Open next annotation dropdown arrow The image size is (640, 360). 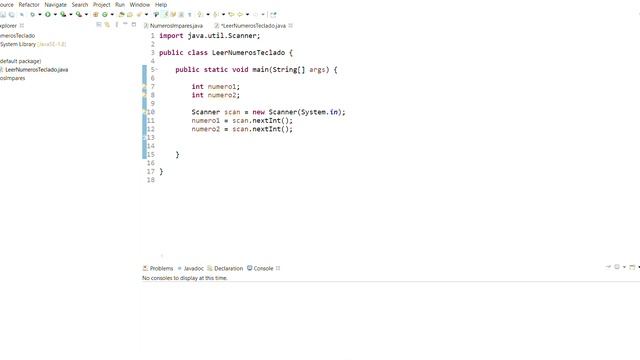pyautogui.click(x=208, y=14)
